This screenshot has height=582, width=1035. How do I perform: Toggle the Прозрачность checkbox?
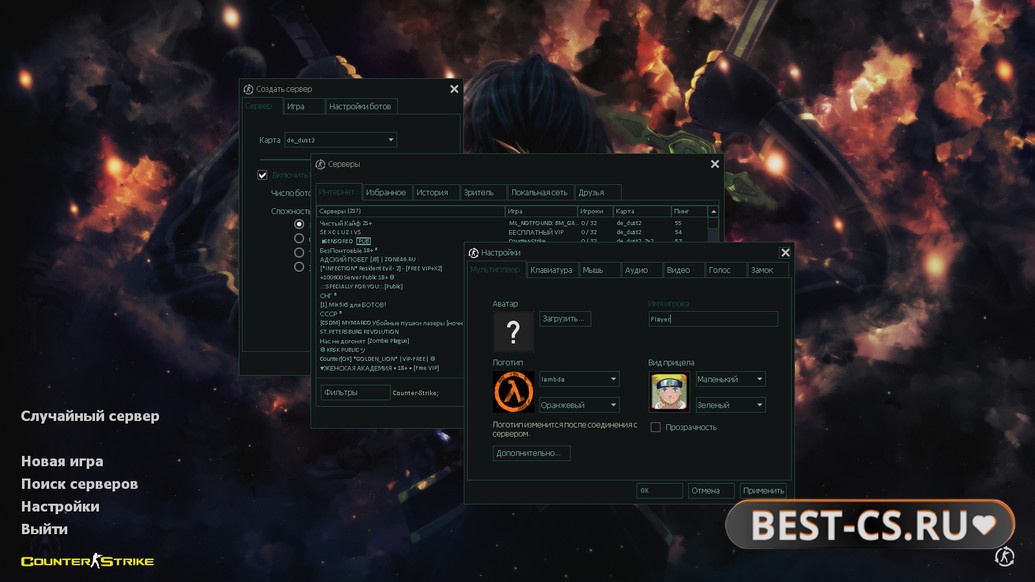click(x=655, y=427)
